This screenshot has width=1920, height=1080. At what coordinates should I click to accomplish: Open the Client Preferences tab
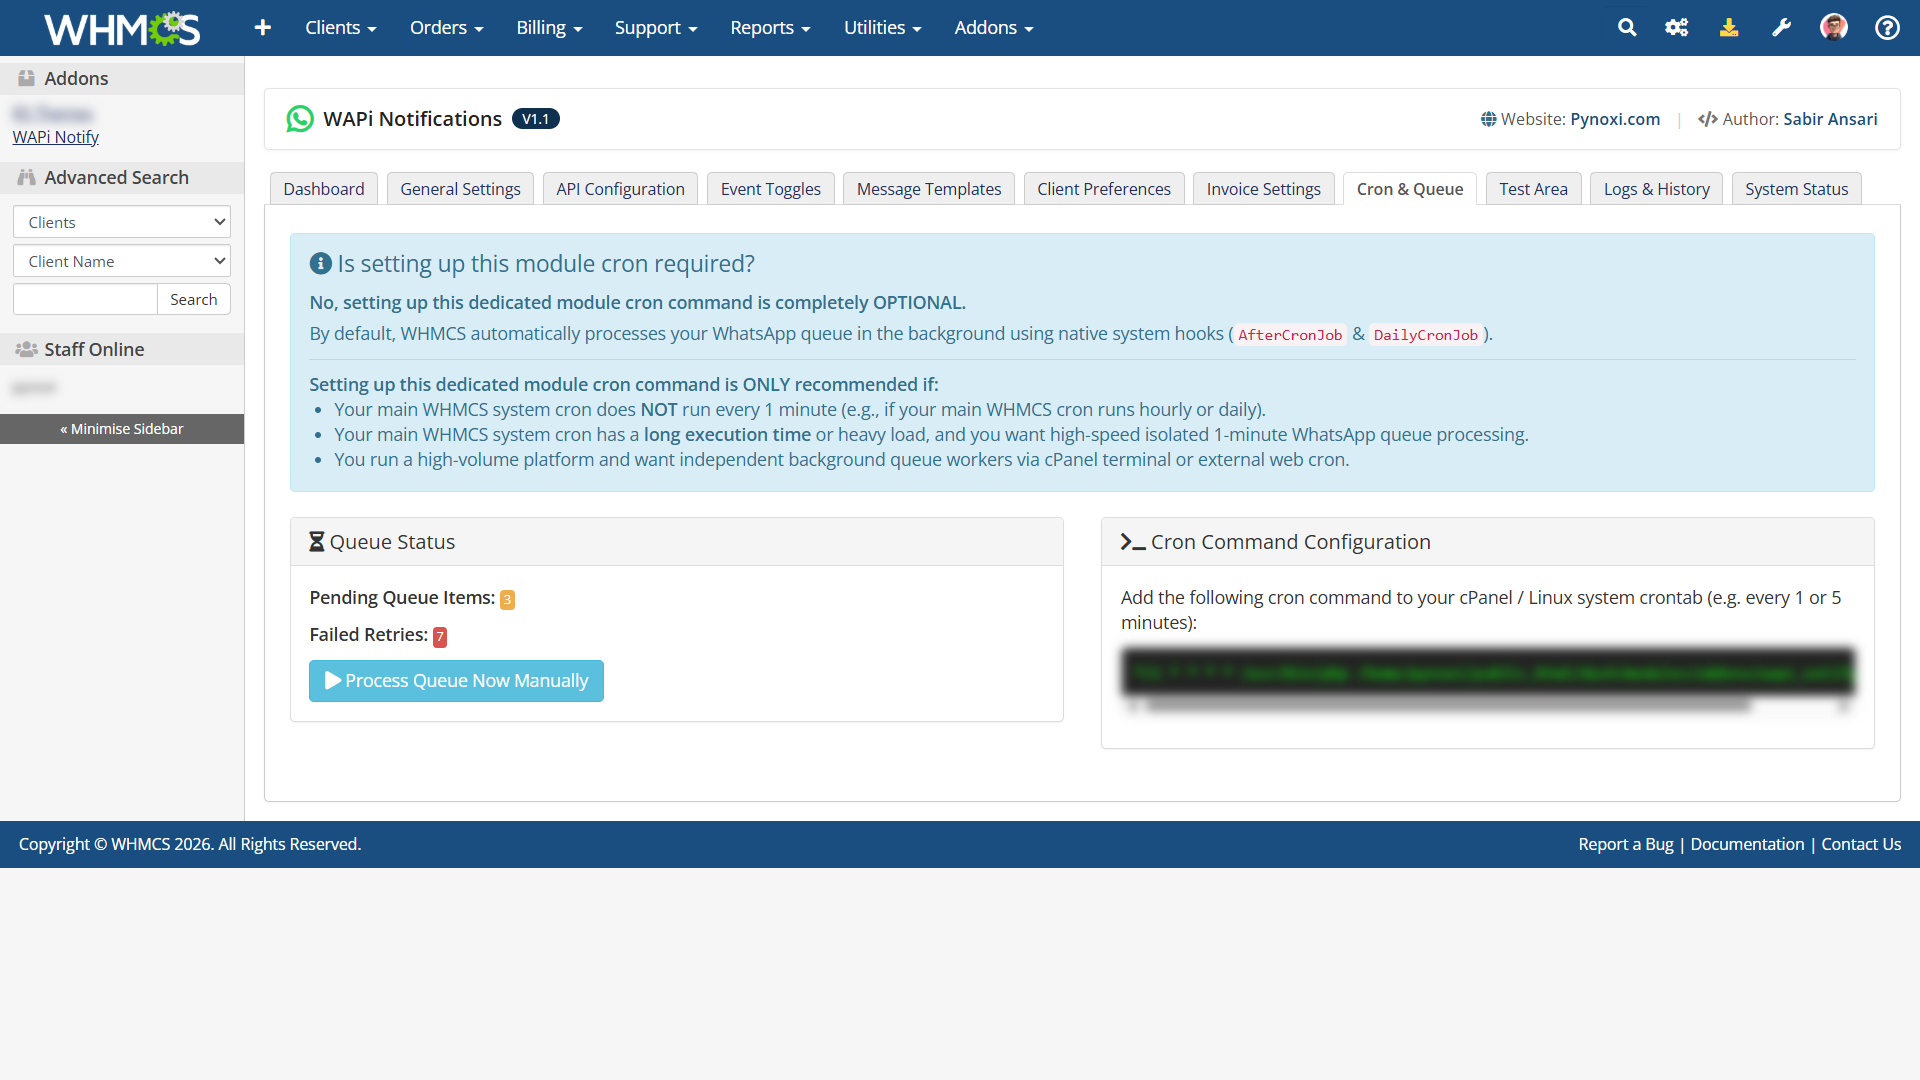pyautogui.click(x=1104, y=189)
